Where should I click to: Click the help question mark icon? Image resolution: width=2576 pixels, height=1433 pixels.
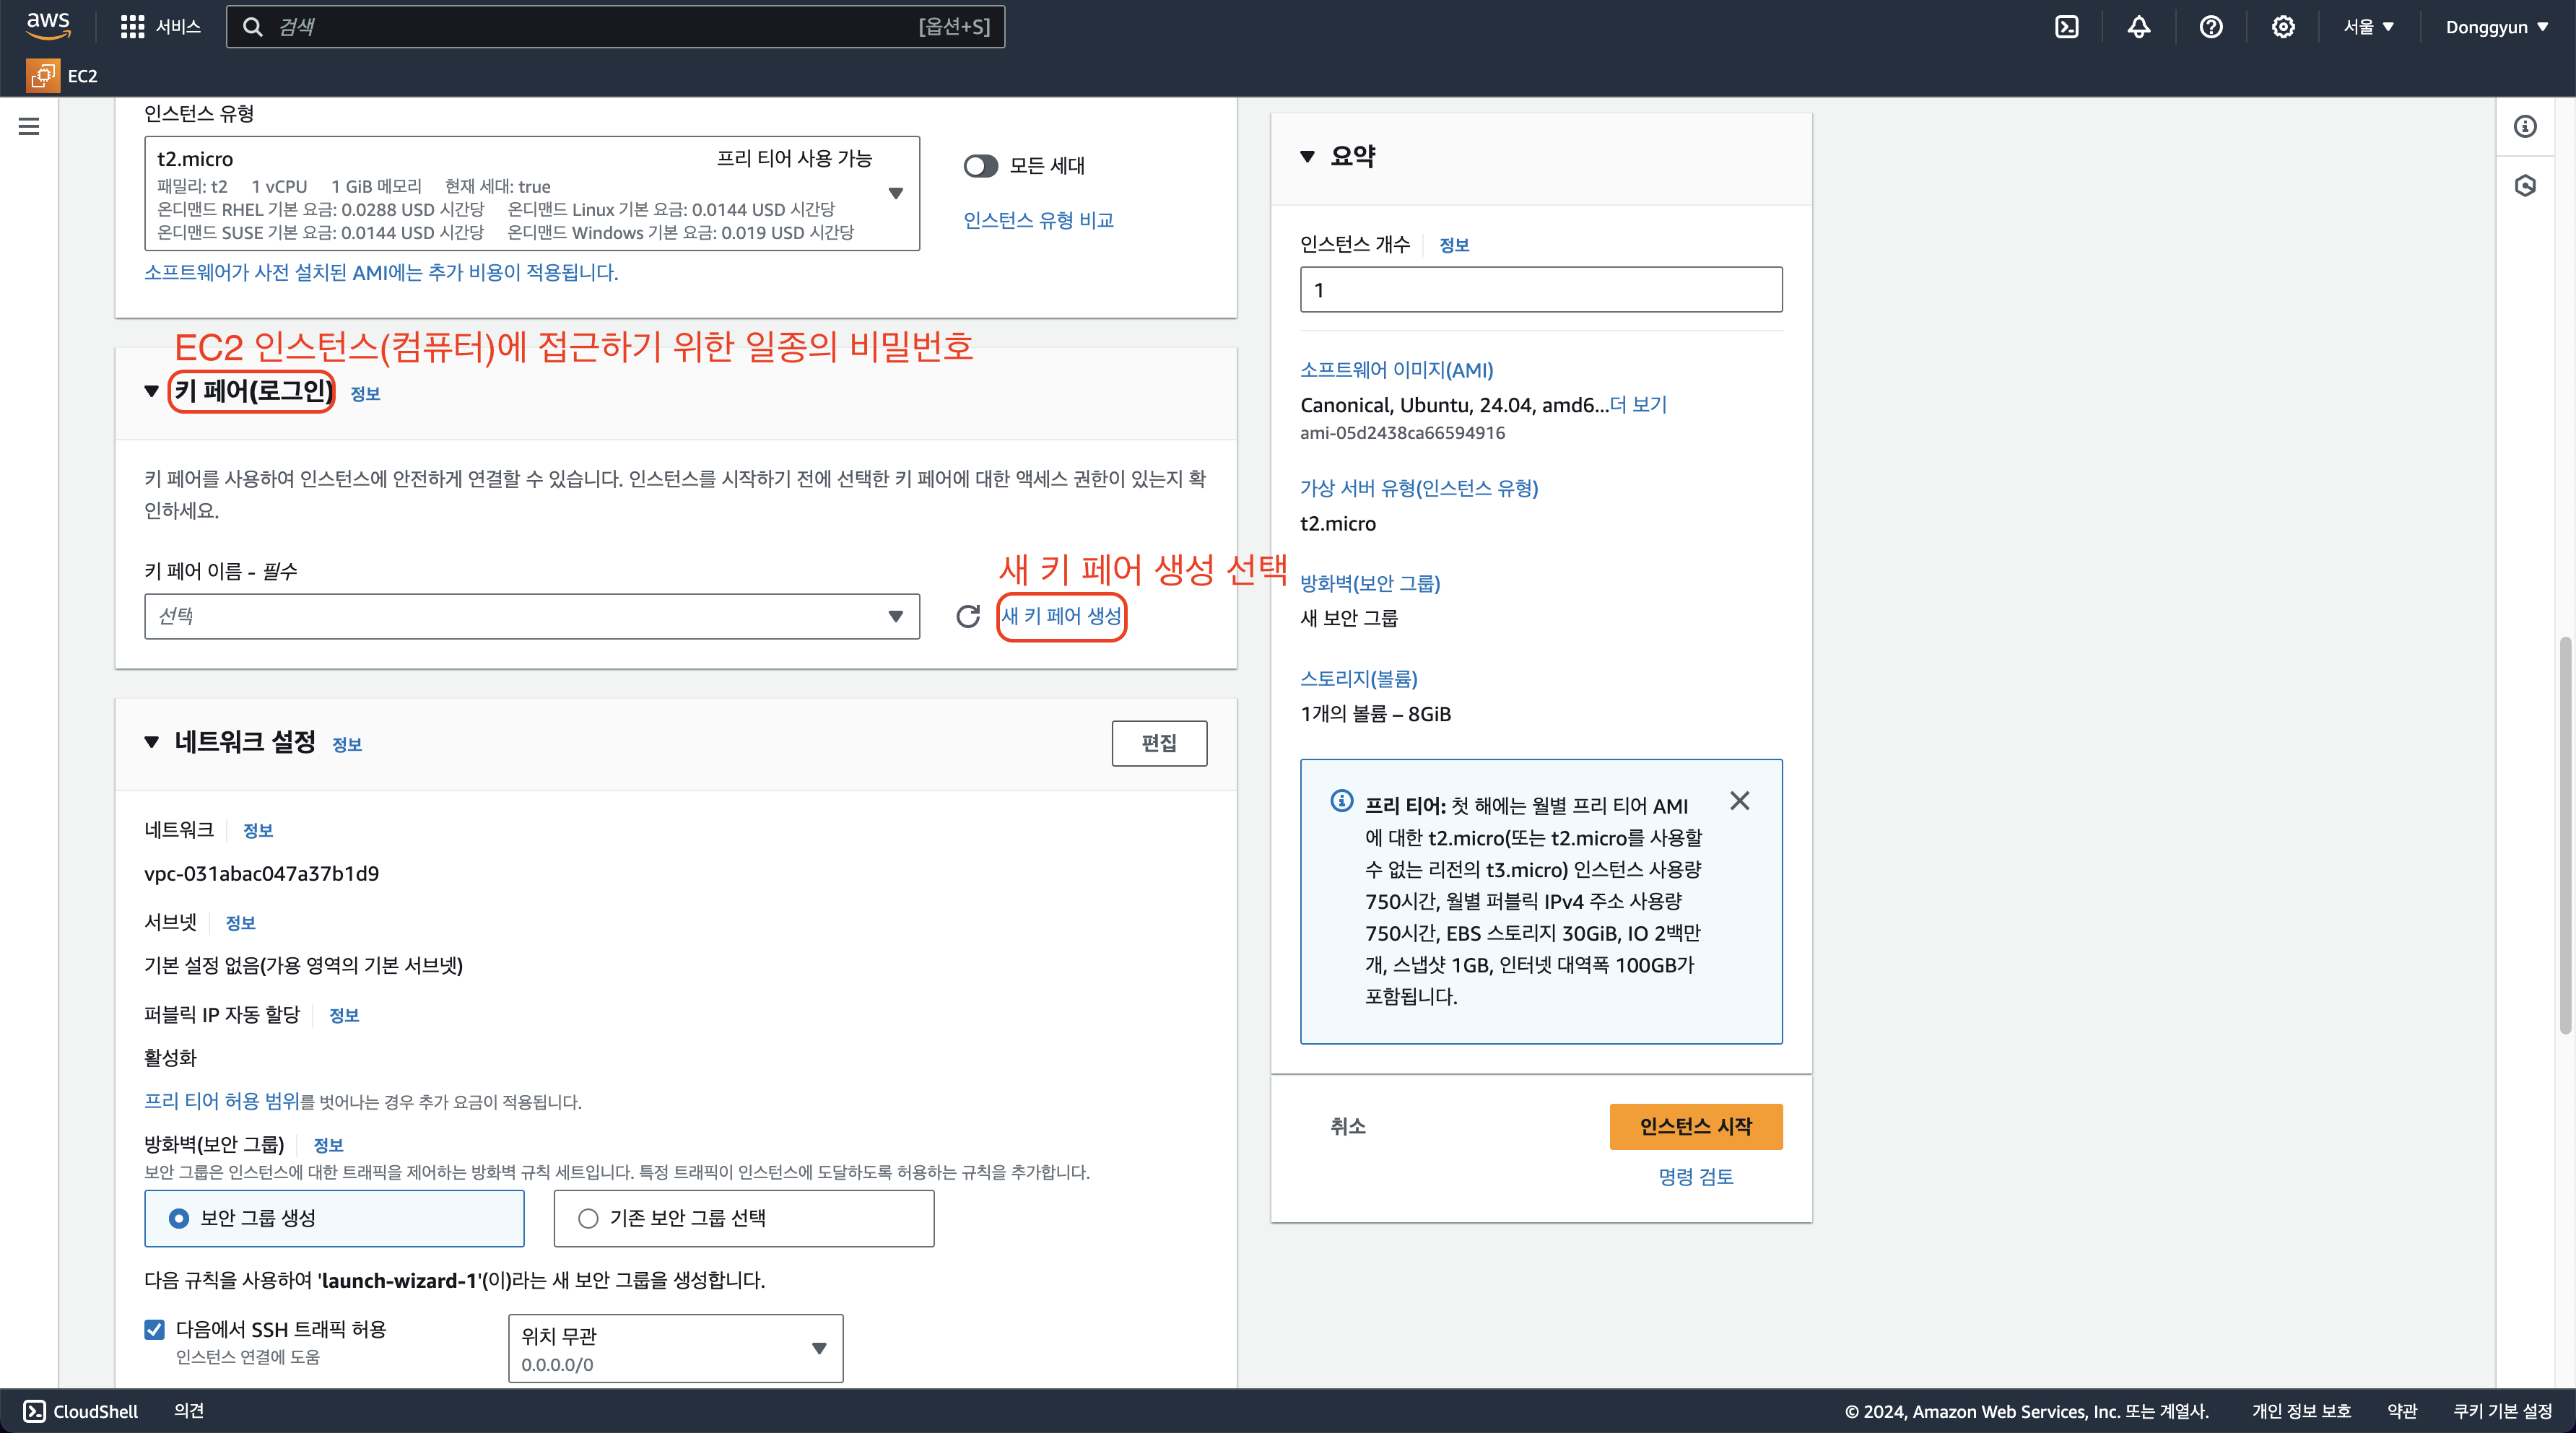2210,27
